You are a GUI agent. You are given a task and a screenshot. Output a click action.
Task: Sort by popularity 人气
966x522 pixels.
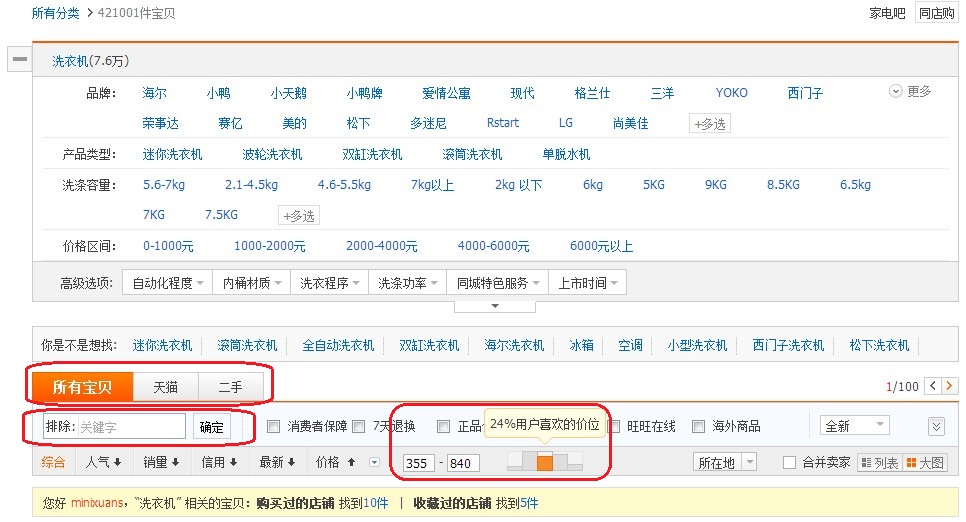coord(103,462)
